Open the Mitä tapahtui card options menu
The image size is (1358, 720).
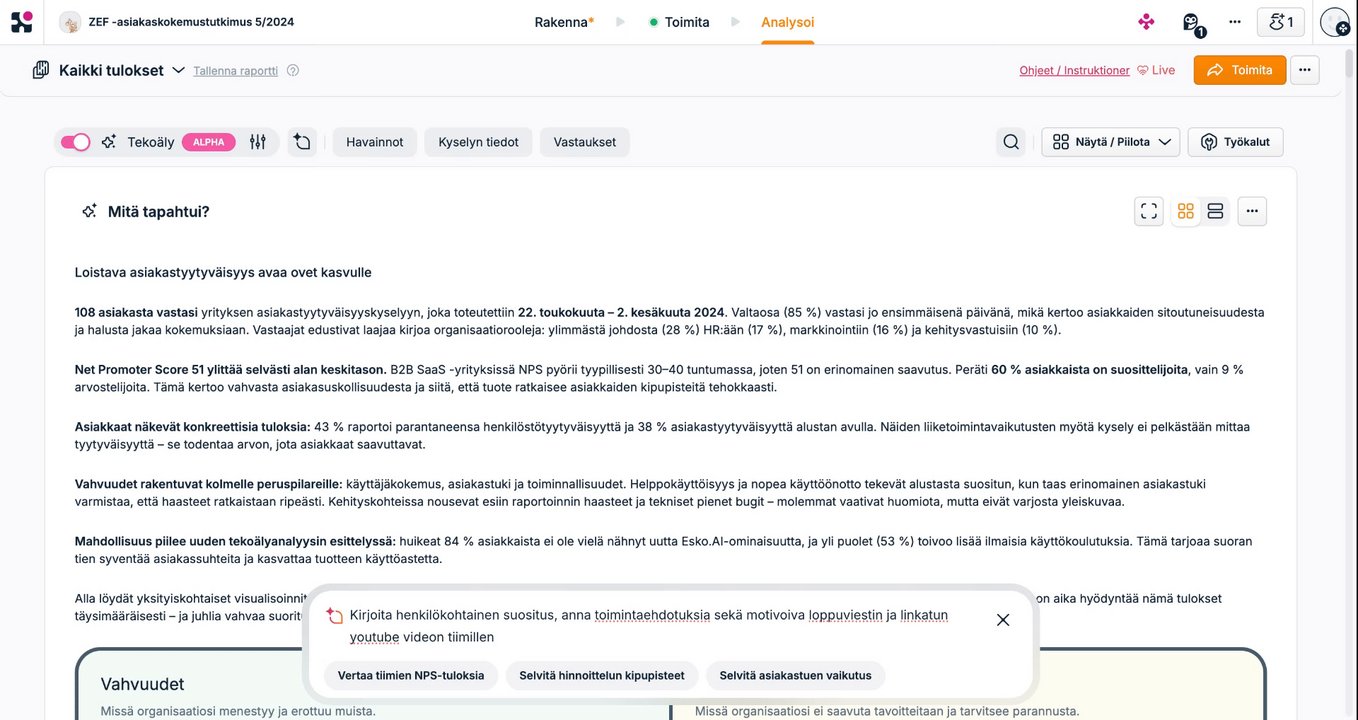[x=1252, y=211]
